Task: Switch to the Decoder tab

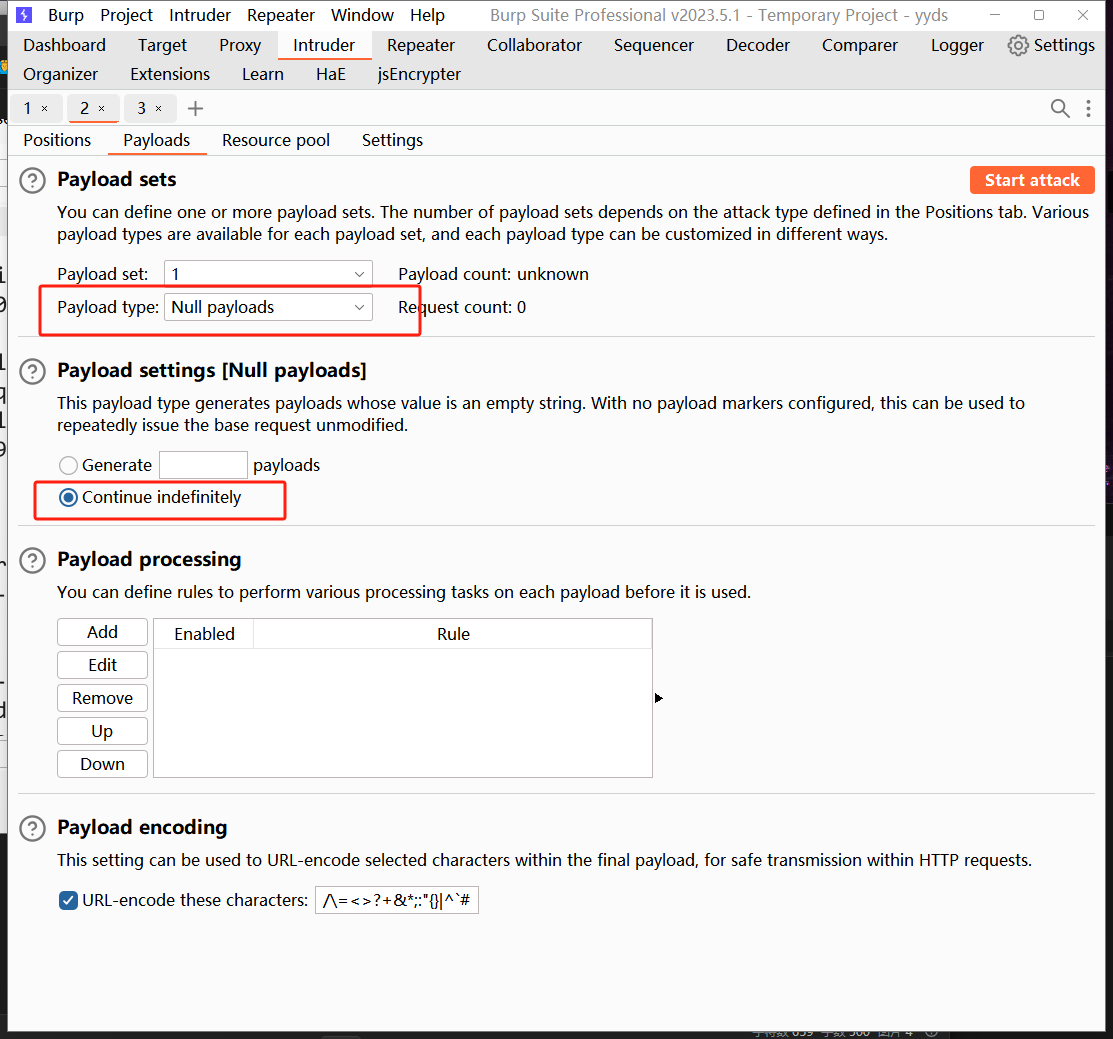Action: tap(758, 45)
